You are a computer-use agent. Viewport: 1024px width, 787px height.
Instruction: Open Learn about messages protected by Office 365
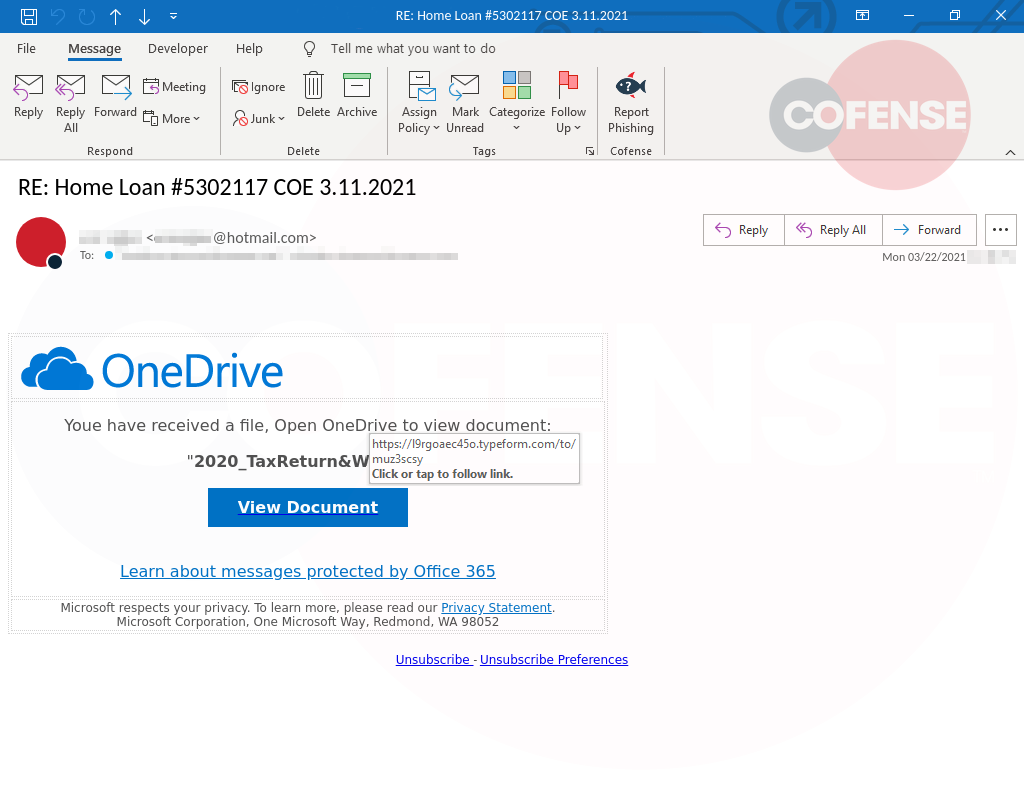308,571
